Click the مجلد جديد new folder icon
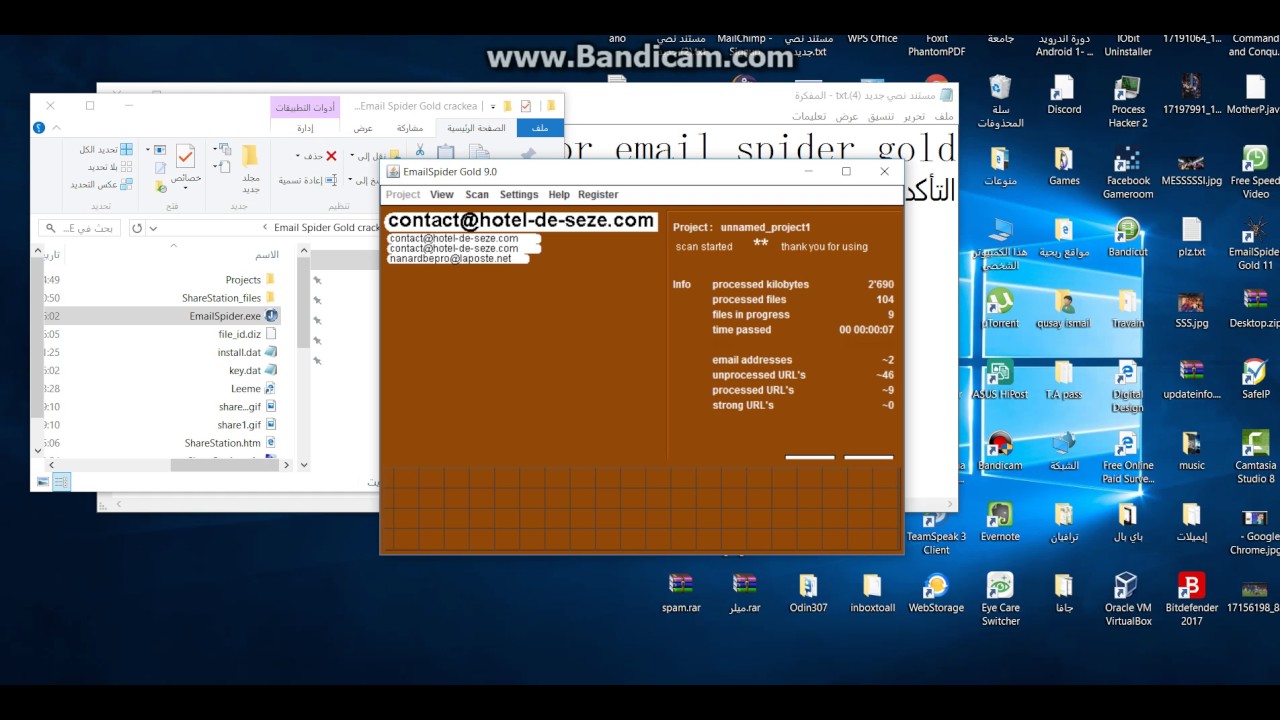This screenshot has width=1280, height=720. point(250,168)
